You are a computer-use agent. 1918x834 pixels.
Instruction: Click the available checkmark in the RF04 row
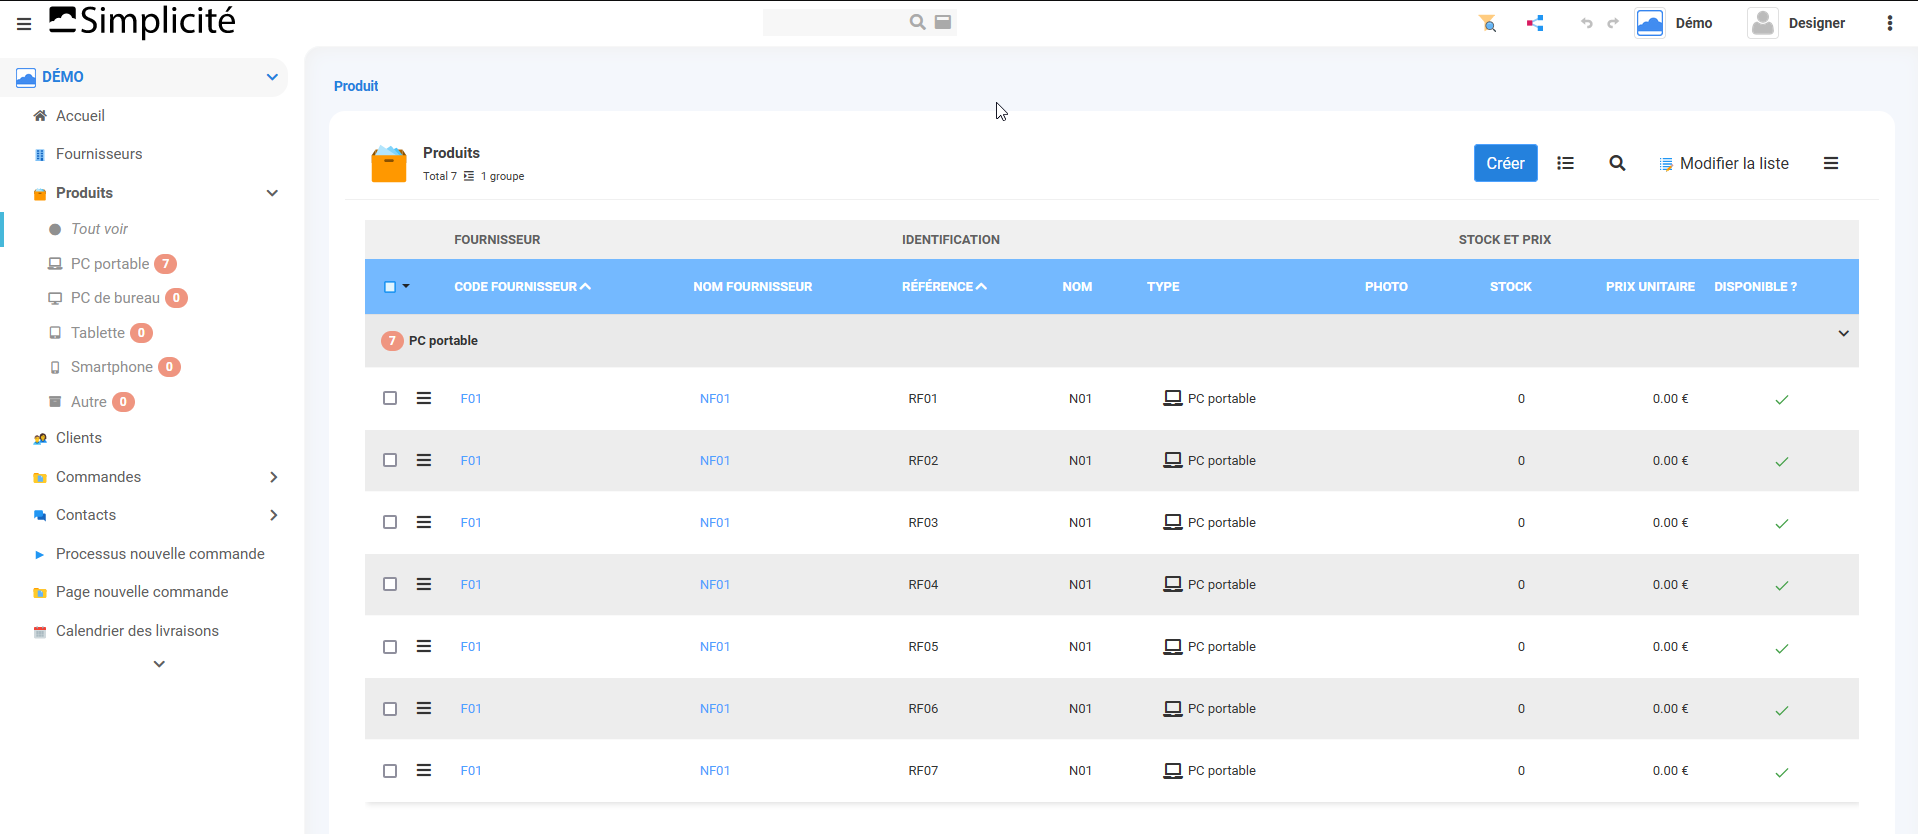click(x=1782, y=585)
